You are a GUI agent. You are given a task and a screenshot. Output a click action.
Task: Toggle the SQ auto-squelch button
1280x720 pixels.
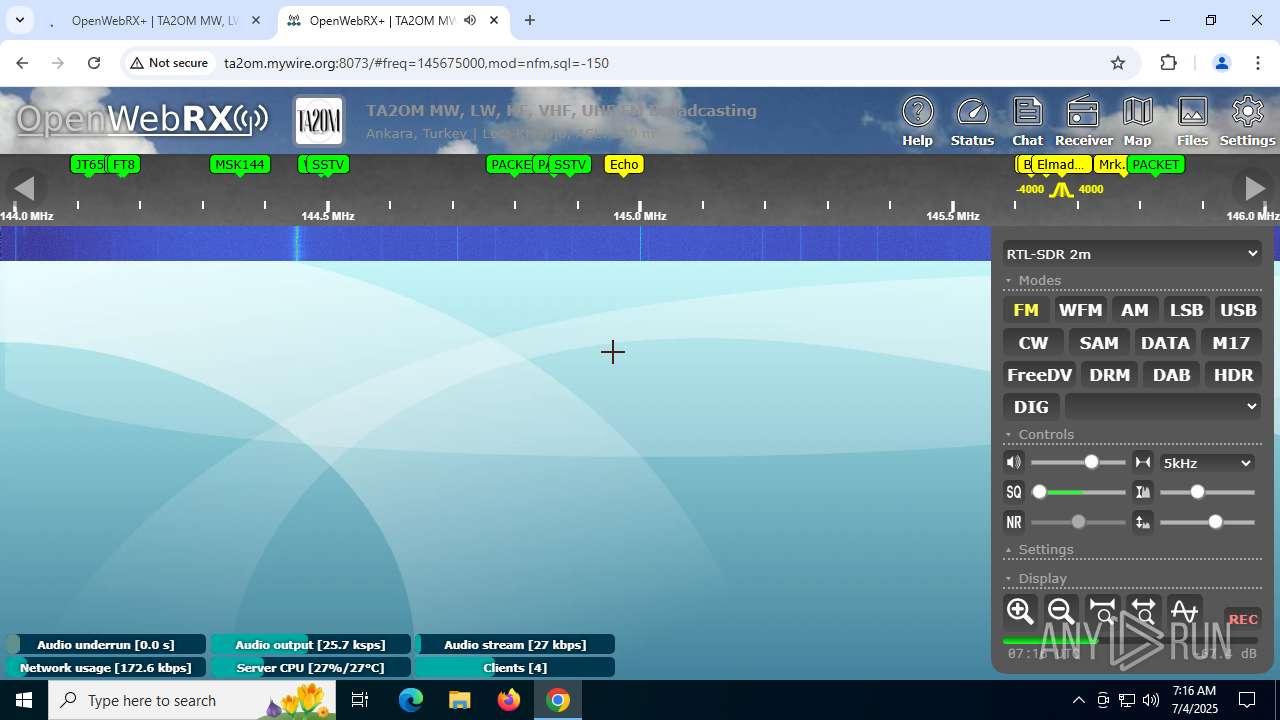coord(1014,492)
